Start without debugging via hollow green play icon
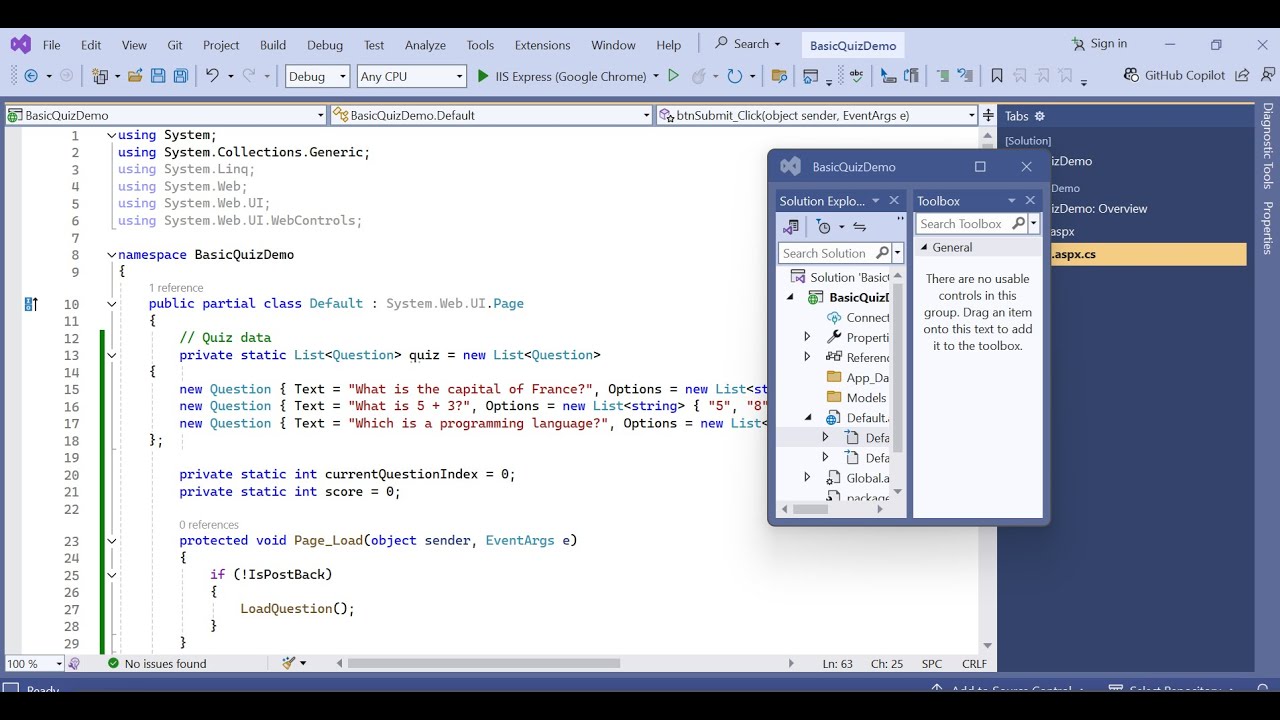The image size is (1280, 720). click(673, 76)
